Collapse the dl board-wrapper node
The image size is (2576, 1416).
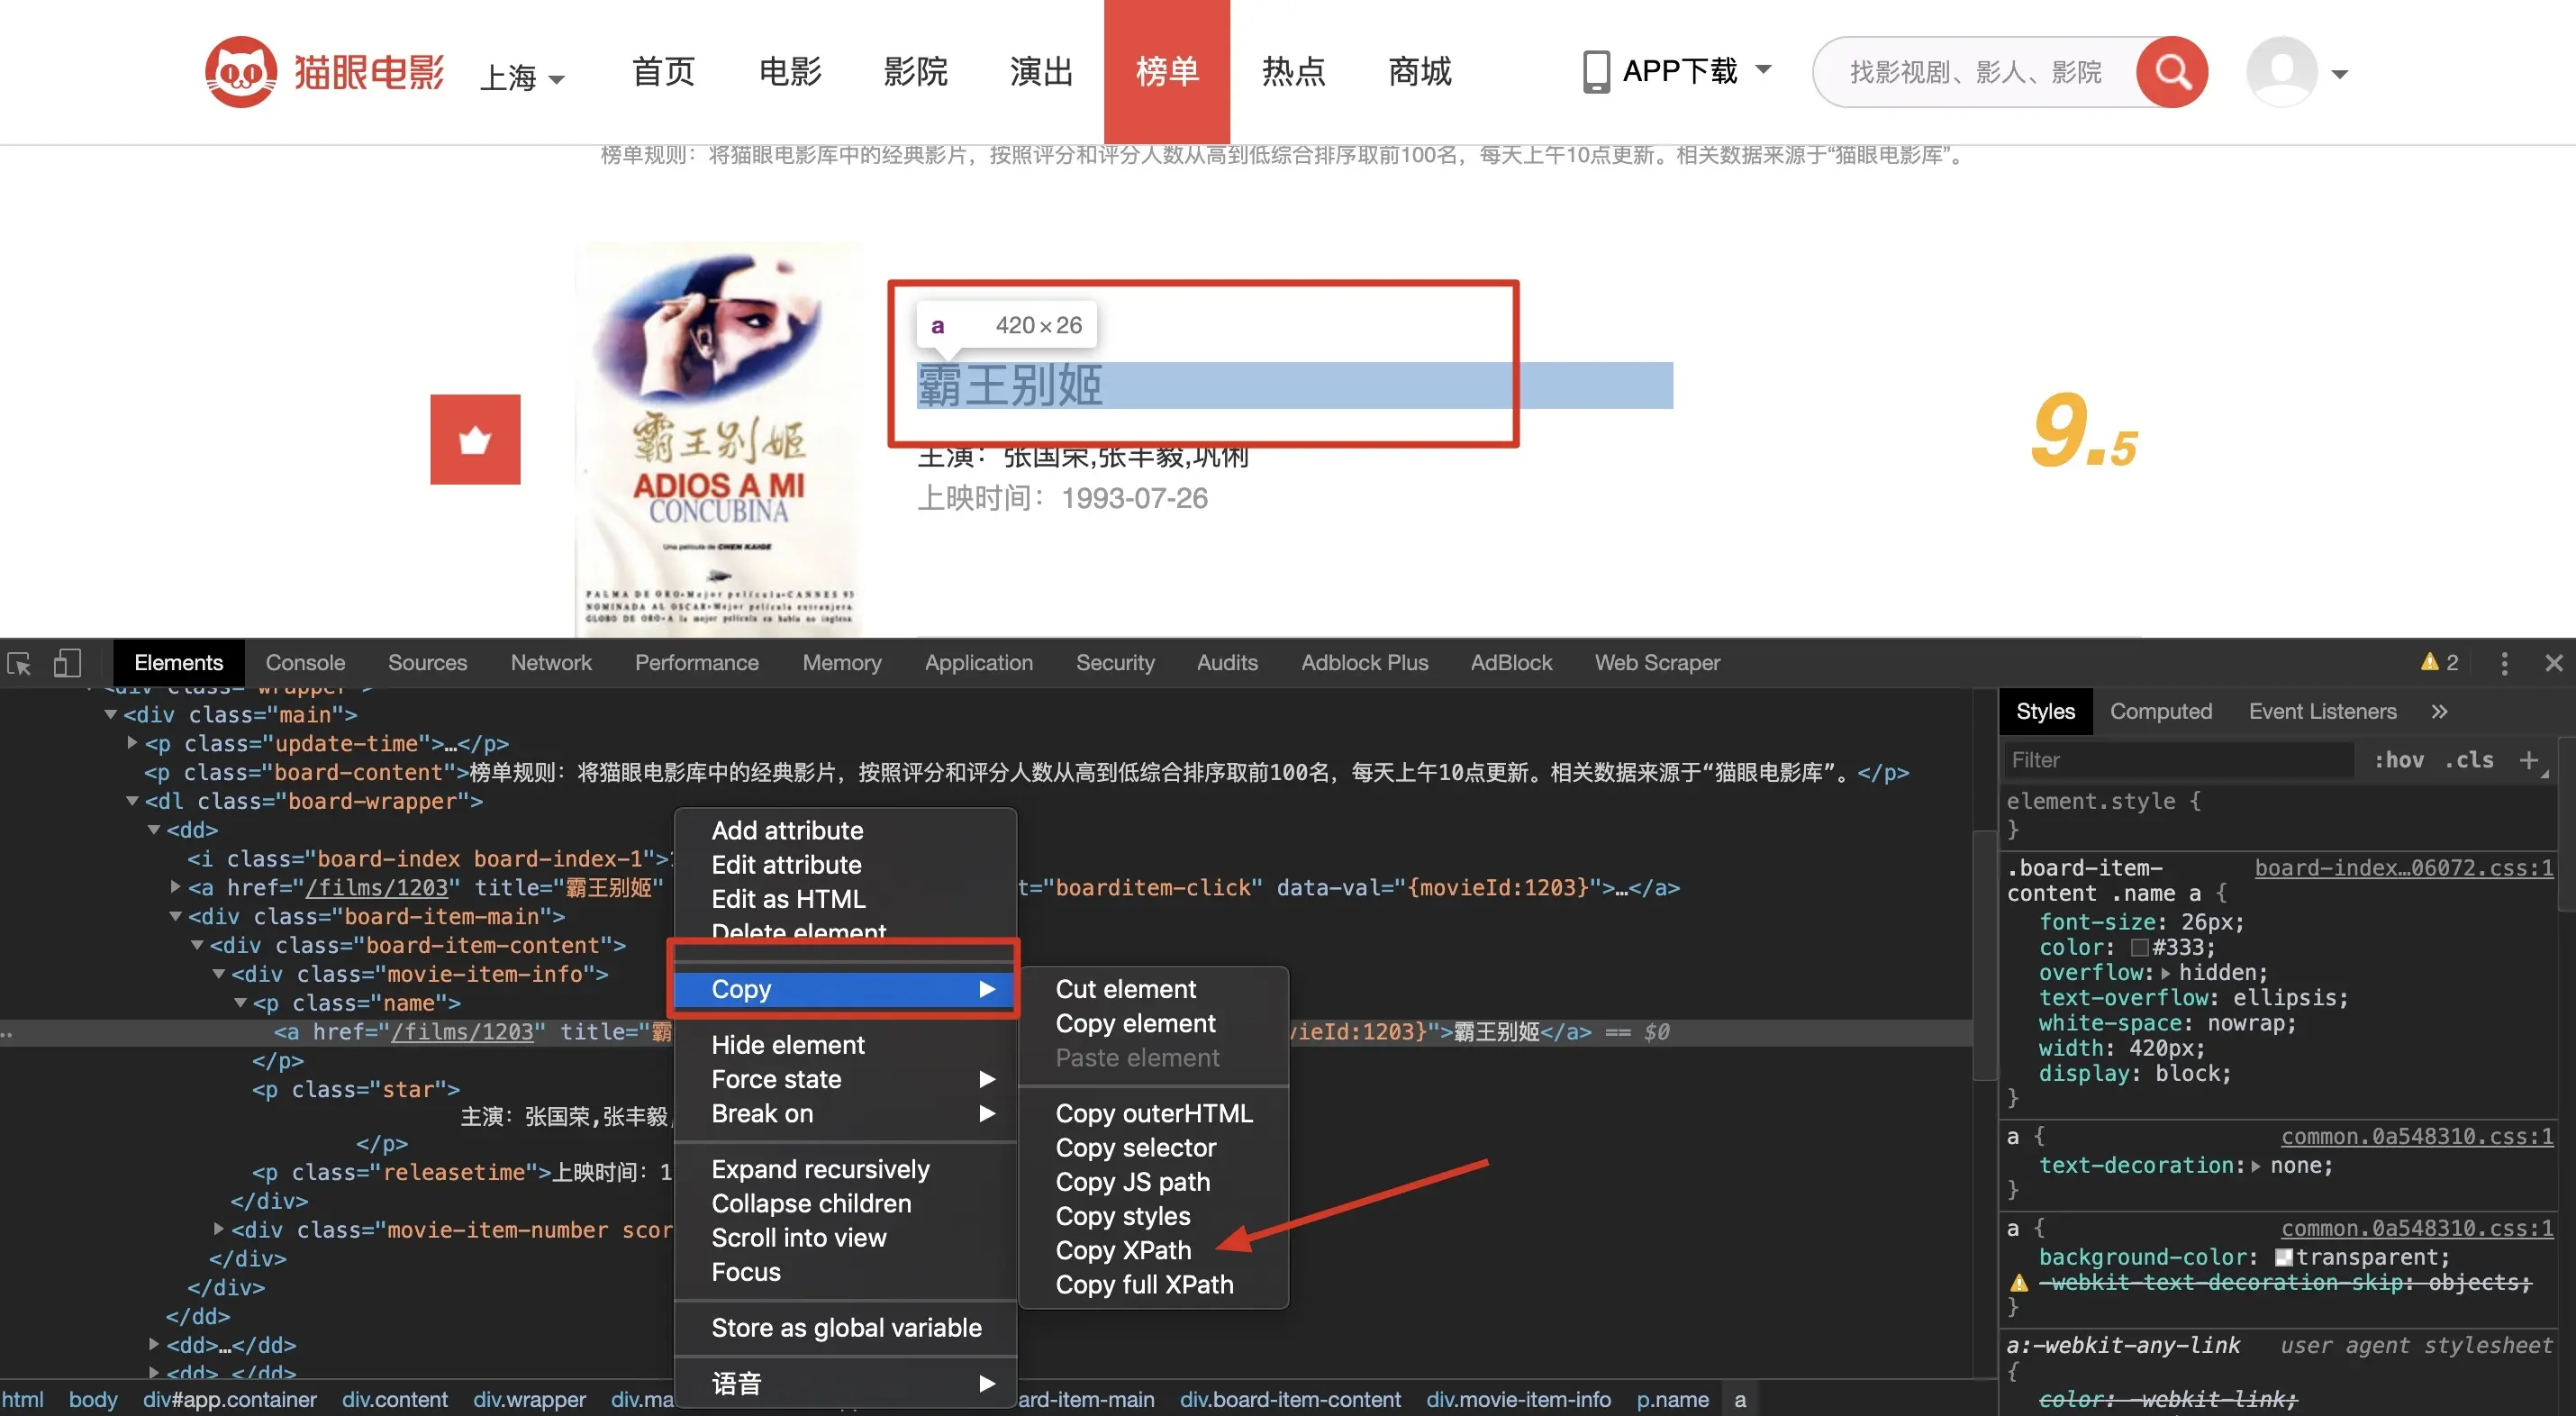[132, 801]
